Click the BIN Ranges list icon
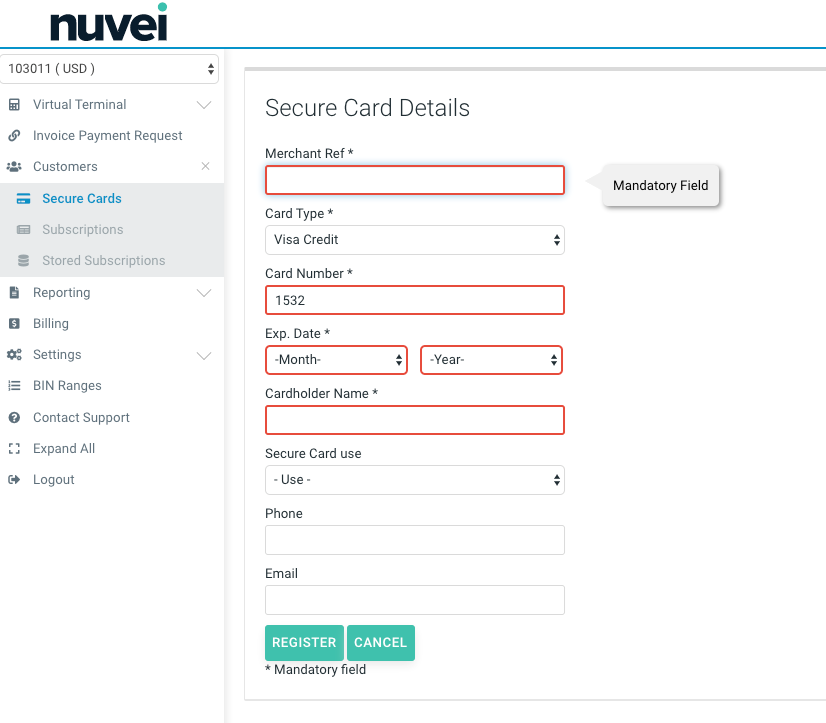This screenshot has height=723, width=826. tap(14, 386)
